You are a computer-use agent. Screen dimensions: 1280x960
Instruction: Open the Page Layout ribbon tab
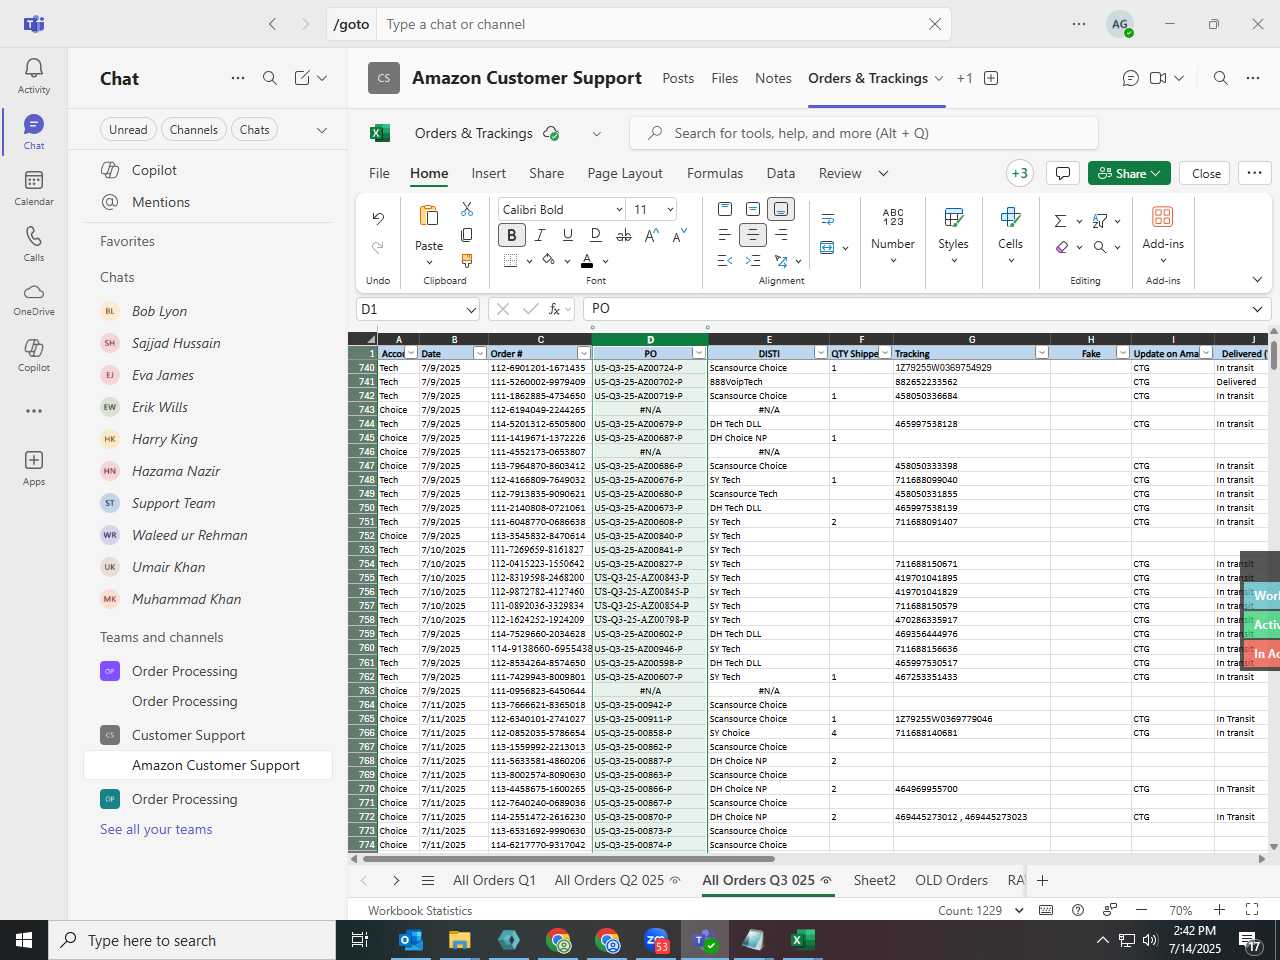pos(625,173)
